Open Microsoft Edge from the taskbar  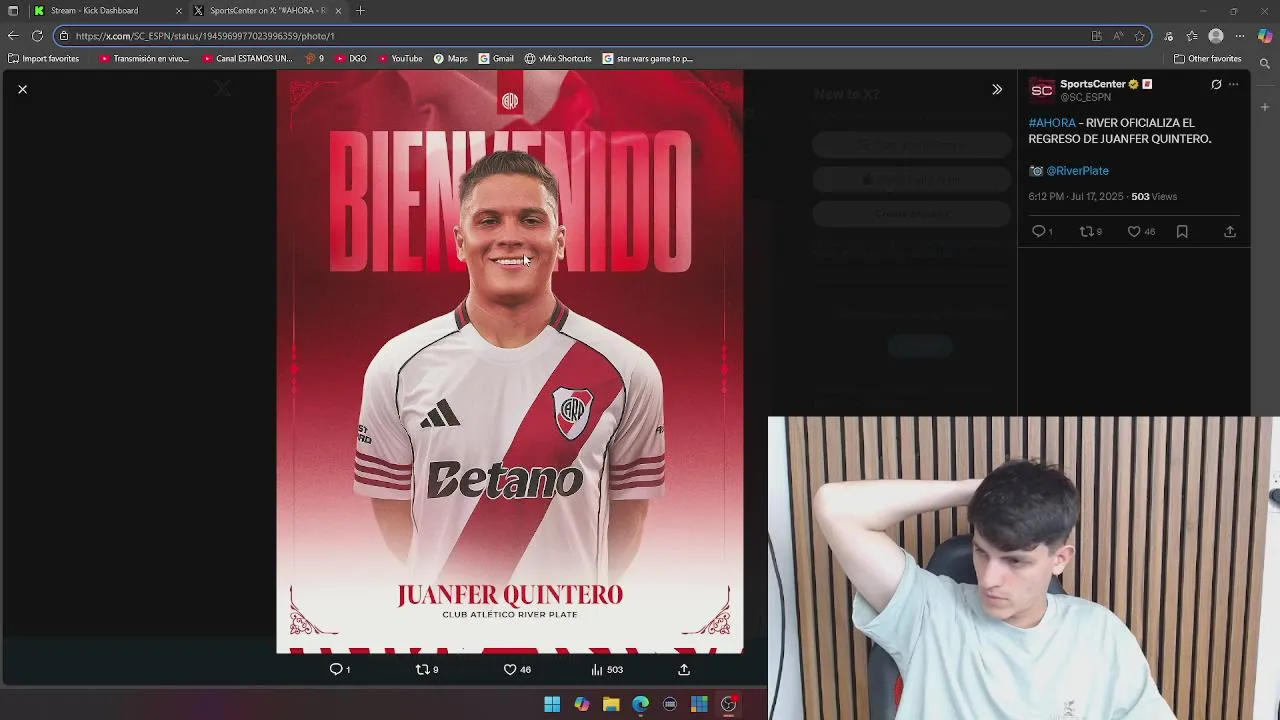coord(640,704)
